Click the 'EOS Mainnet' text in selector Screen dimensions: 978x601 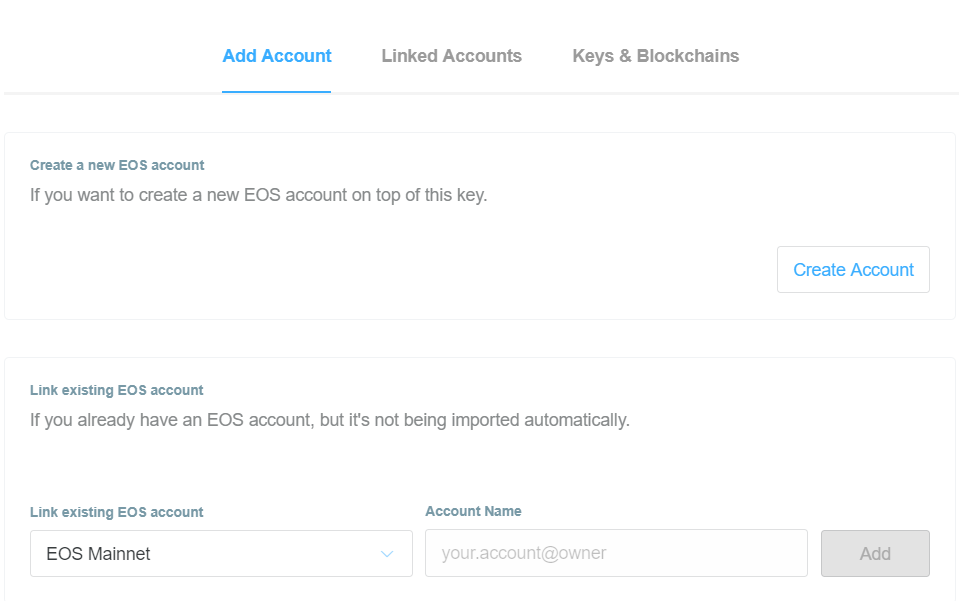pyautogui.click(x=98, y=554)
